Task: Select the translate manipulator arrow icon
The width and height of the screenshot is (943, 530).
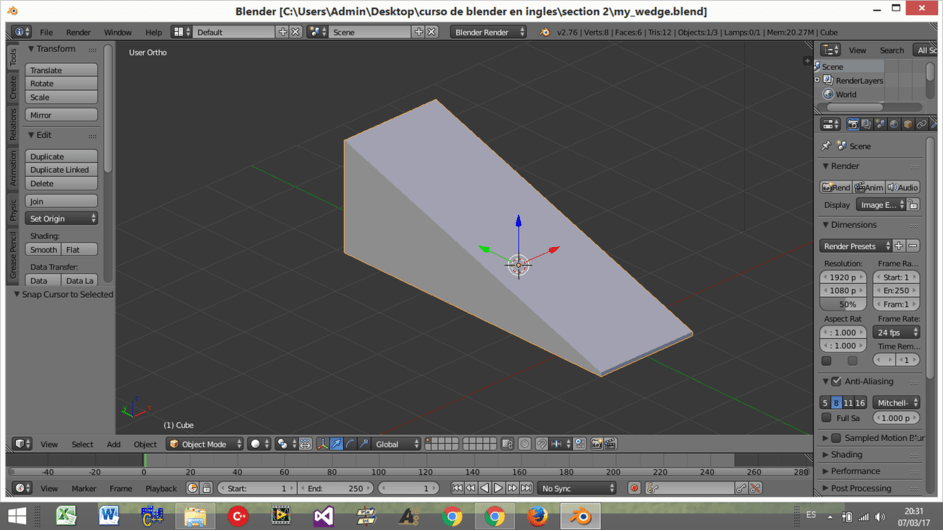Action: [x=336, y=444]
